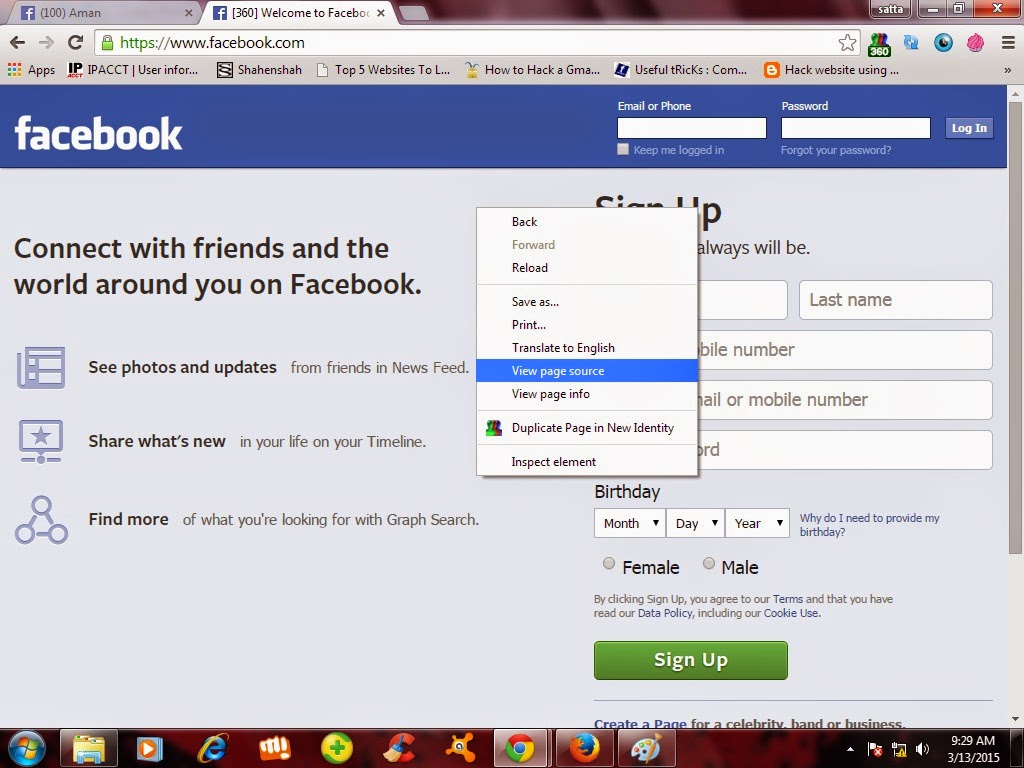Open Hack website using bookmark
The height and width of the screenshot is (768, 1024).
tap(831, 70)
